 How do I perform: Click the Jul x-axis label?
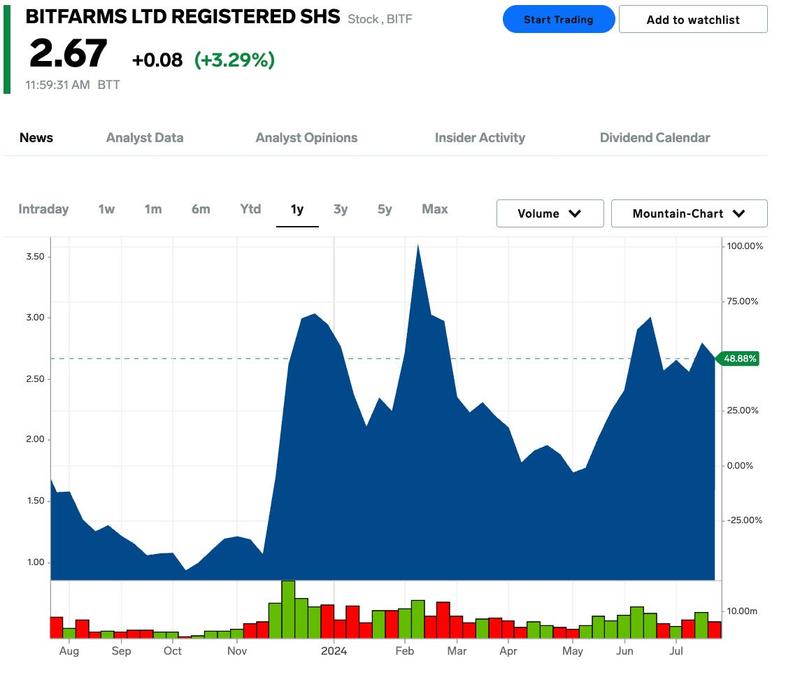coord(676,651)
